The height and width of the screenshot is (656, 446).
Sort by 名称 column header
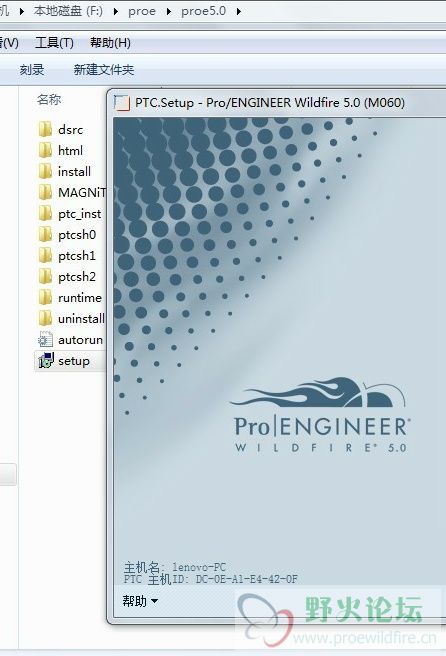pos(49,99)
